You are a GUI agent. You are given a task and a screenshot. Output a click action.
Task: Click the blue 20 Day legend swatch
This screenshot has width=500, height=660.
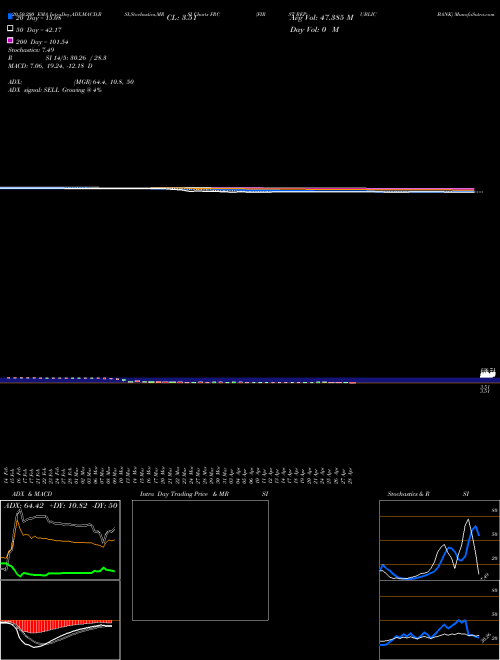[x=10, y=16]
